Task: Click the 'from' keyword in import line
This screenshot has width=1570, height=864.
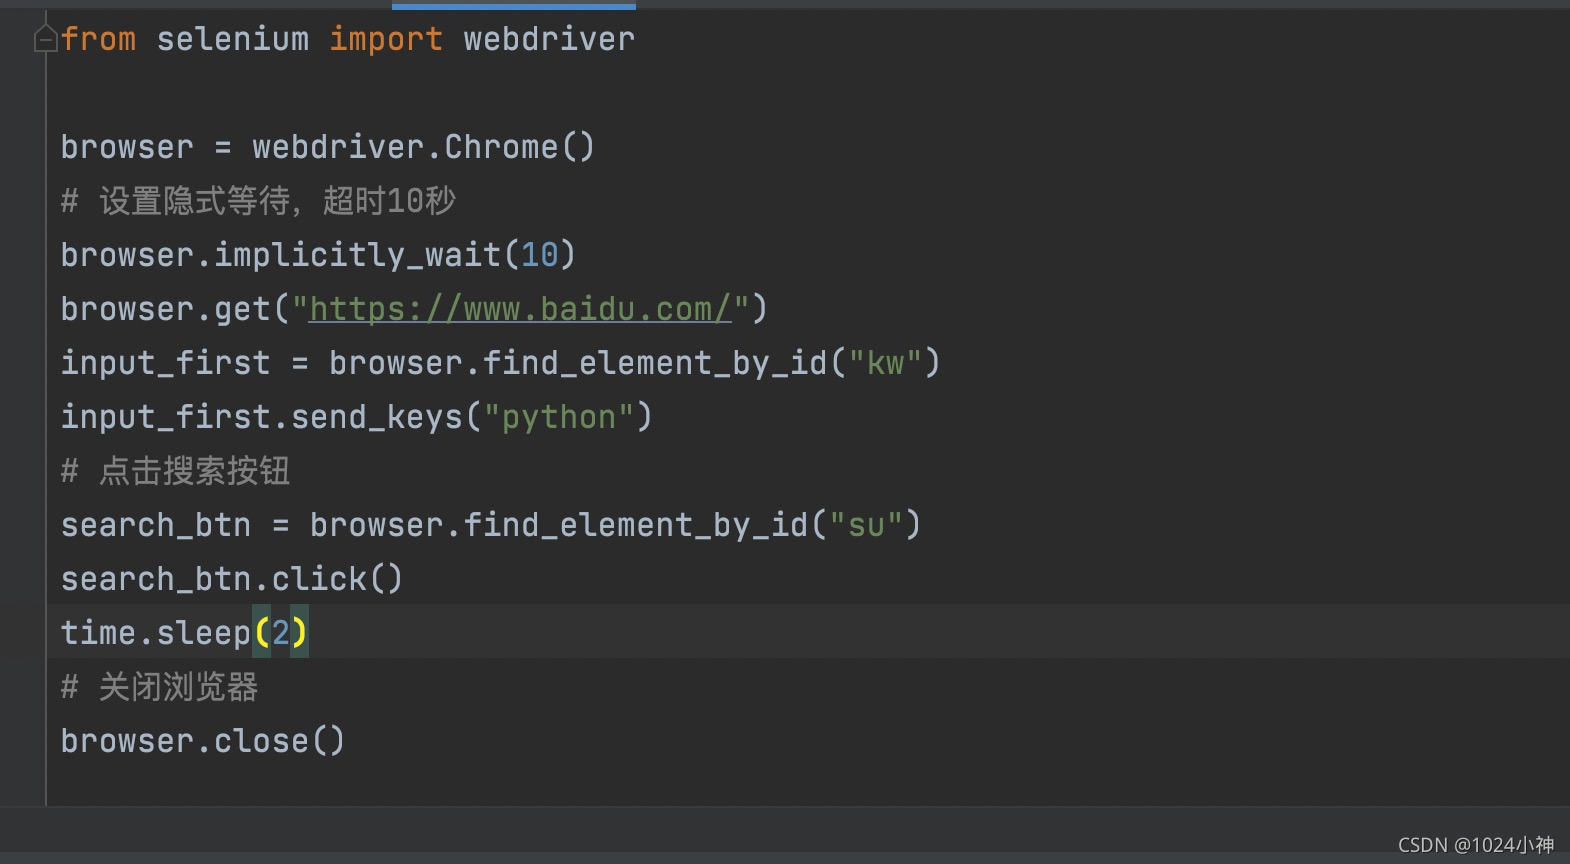Action: pos(98,39)
